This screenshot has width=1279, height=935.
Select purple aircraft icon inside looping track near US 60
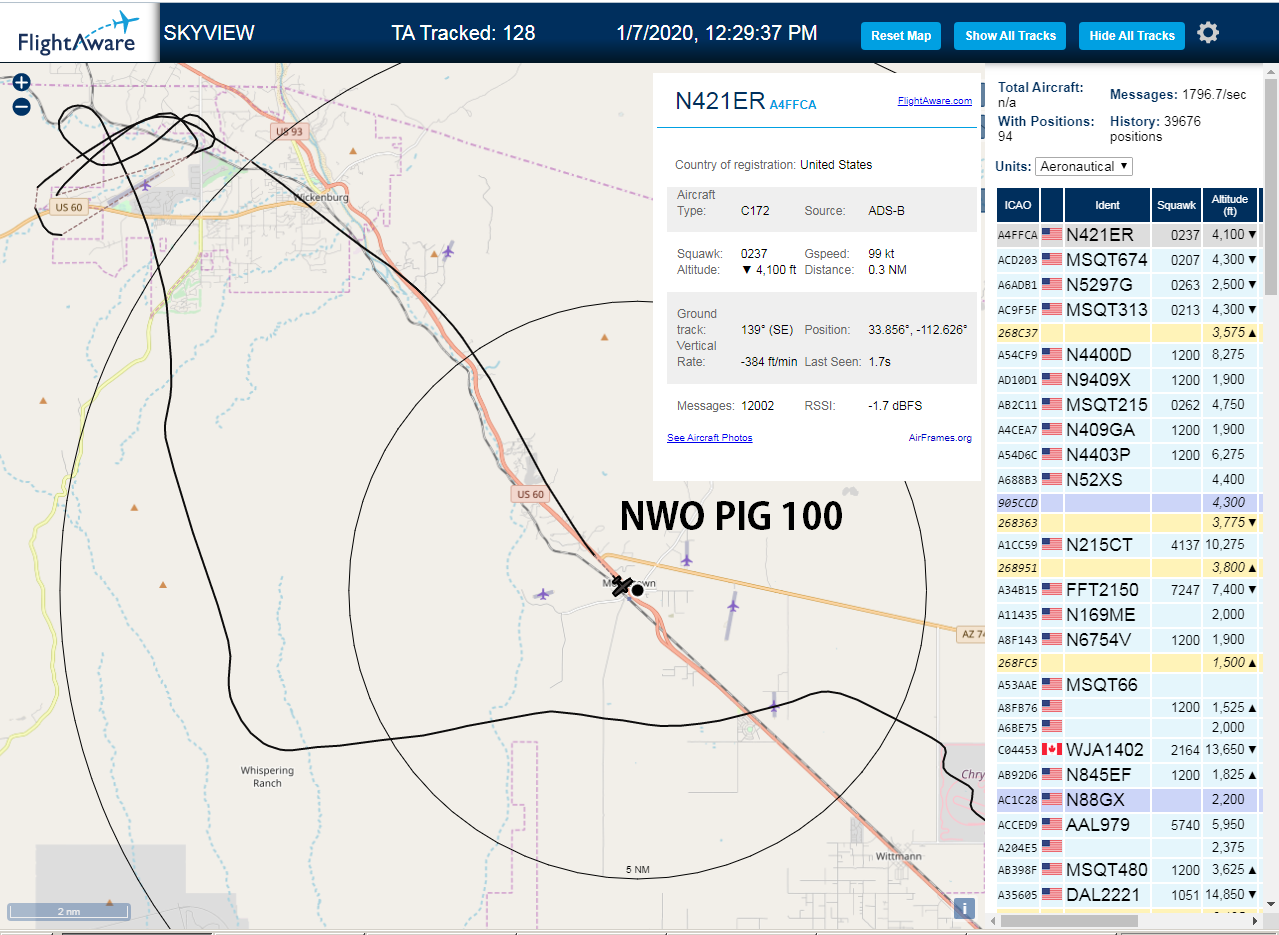147,184
